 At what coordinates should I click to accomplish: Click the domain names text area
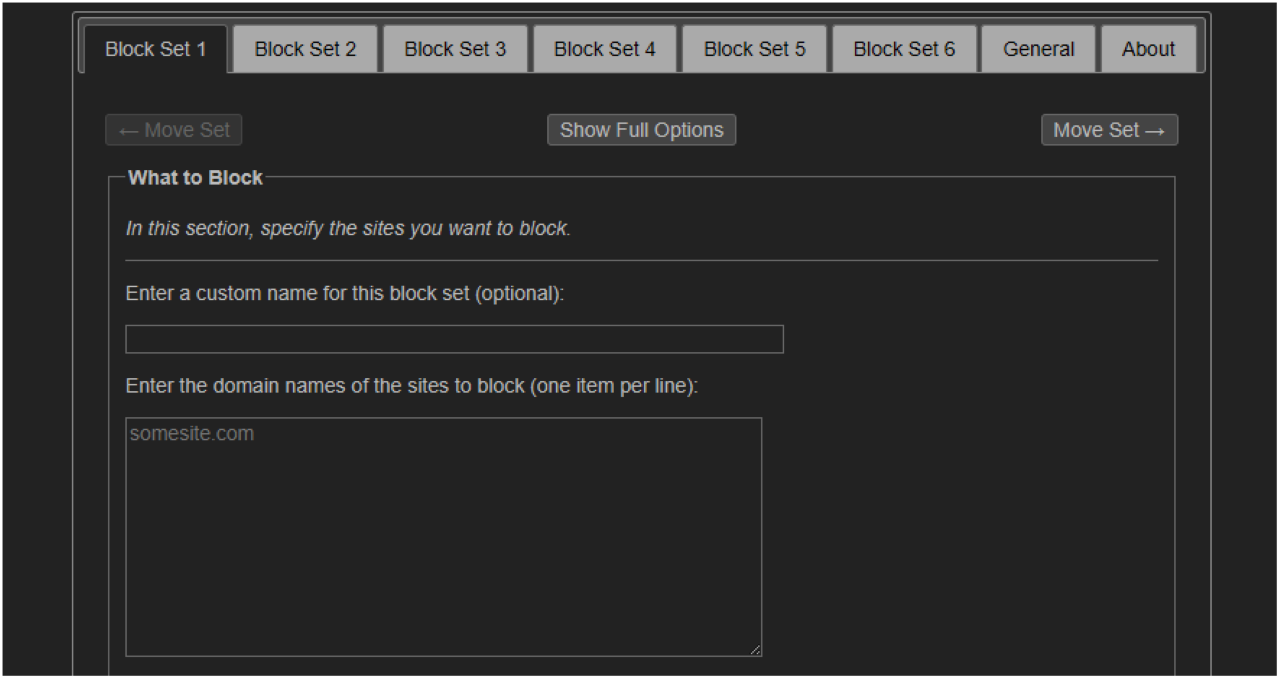click(443, 535)
